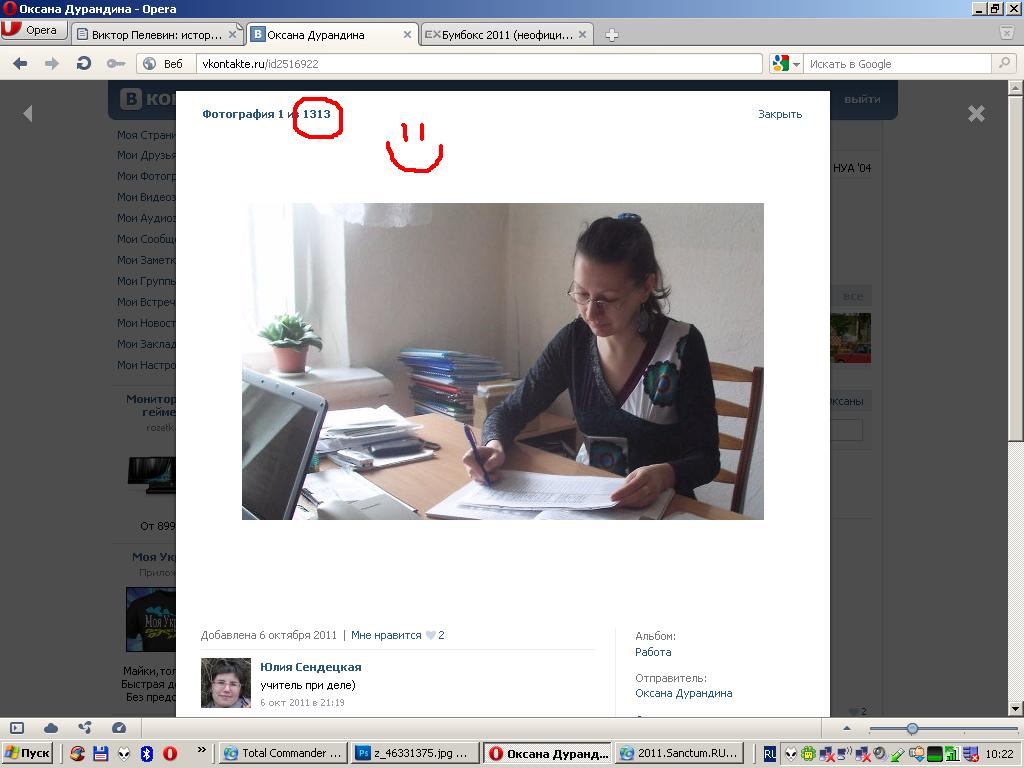Screen dimensions: 1024x768
Task: Open the Пуск start menu
Action: coord(27,753)
